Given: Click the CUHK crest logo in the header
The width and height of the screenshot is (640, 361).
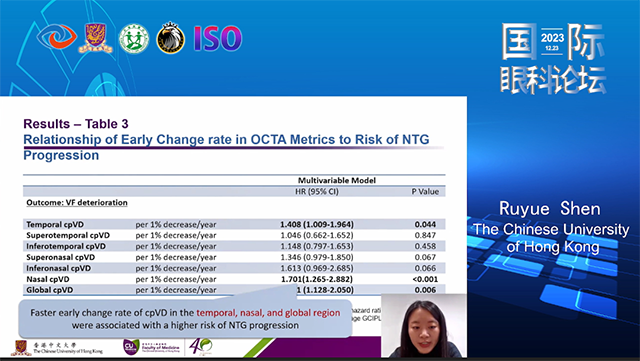Looking at the screenshot, I should point(96,38).
